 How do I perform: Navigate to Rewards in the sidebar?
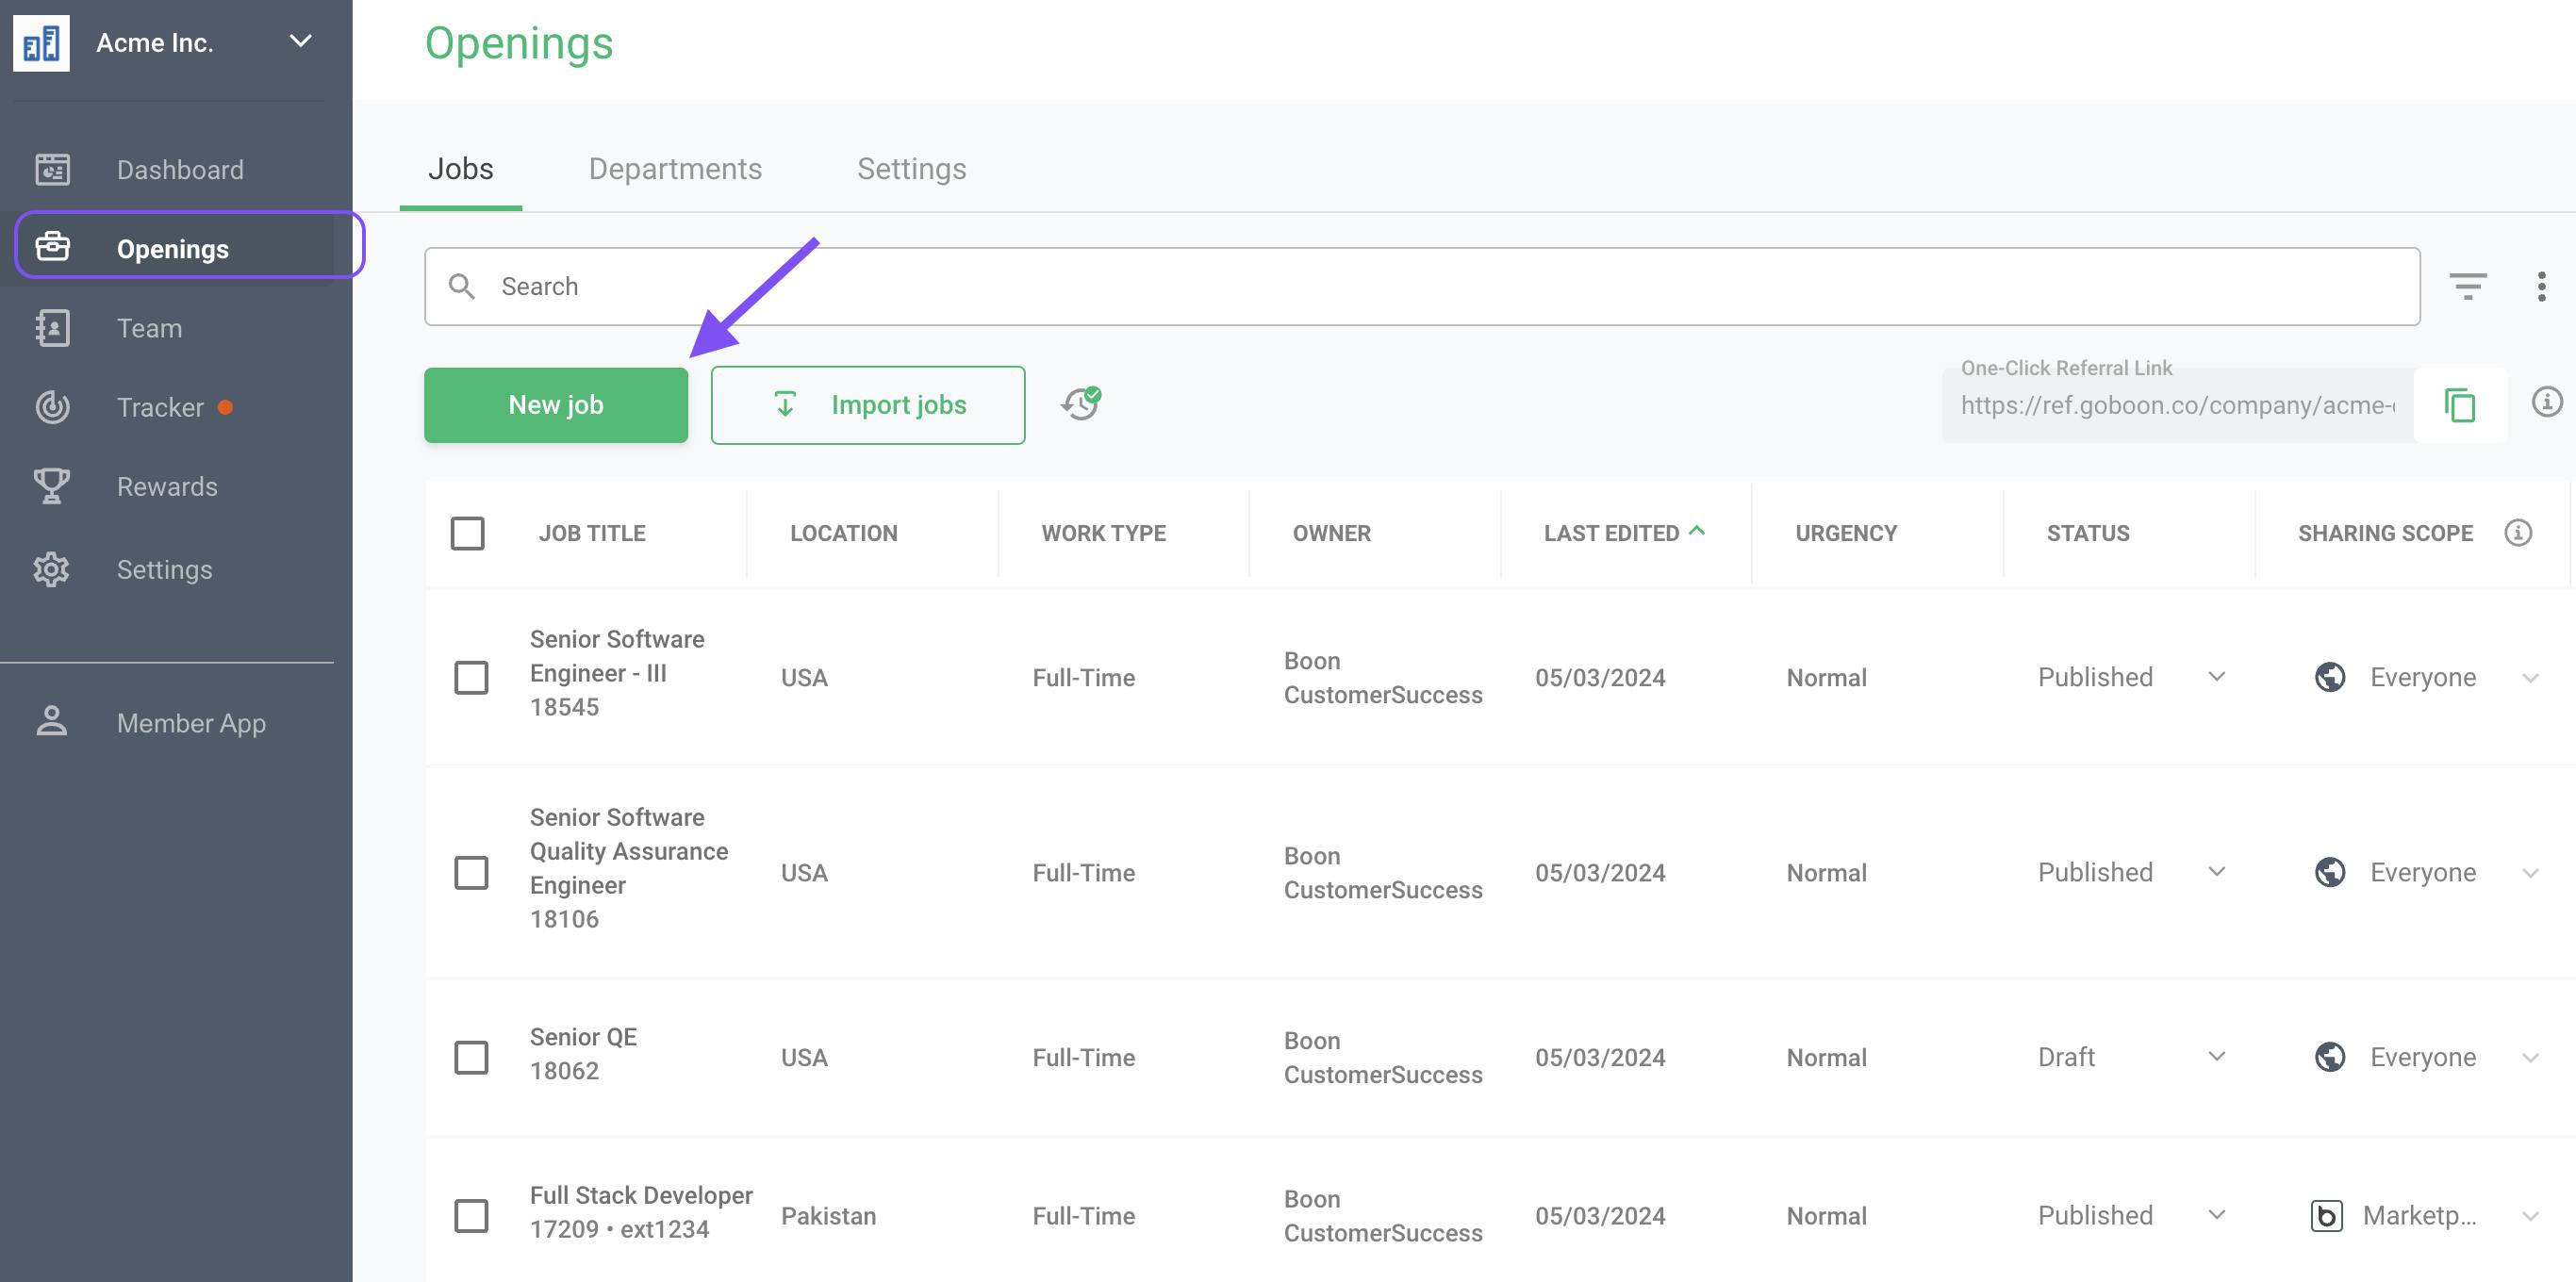tap(167, 486)
